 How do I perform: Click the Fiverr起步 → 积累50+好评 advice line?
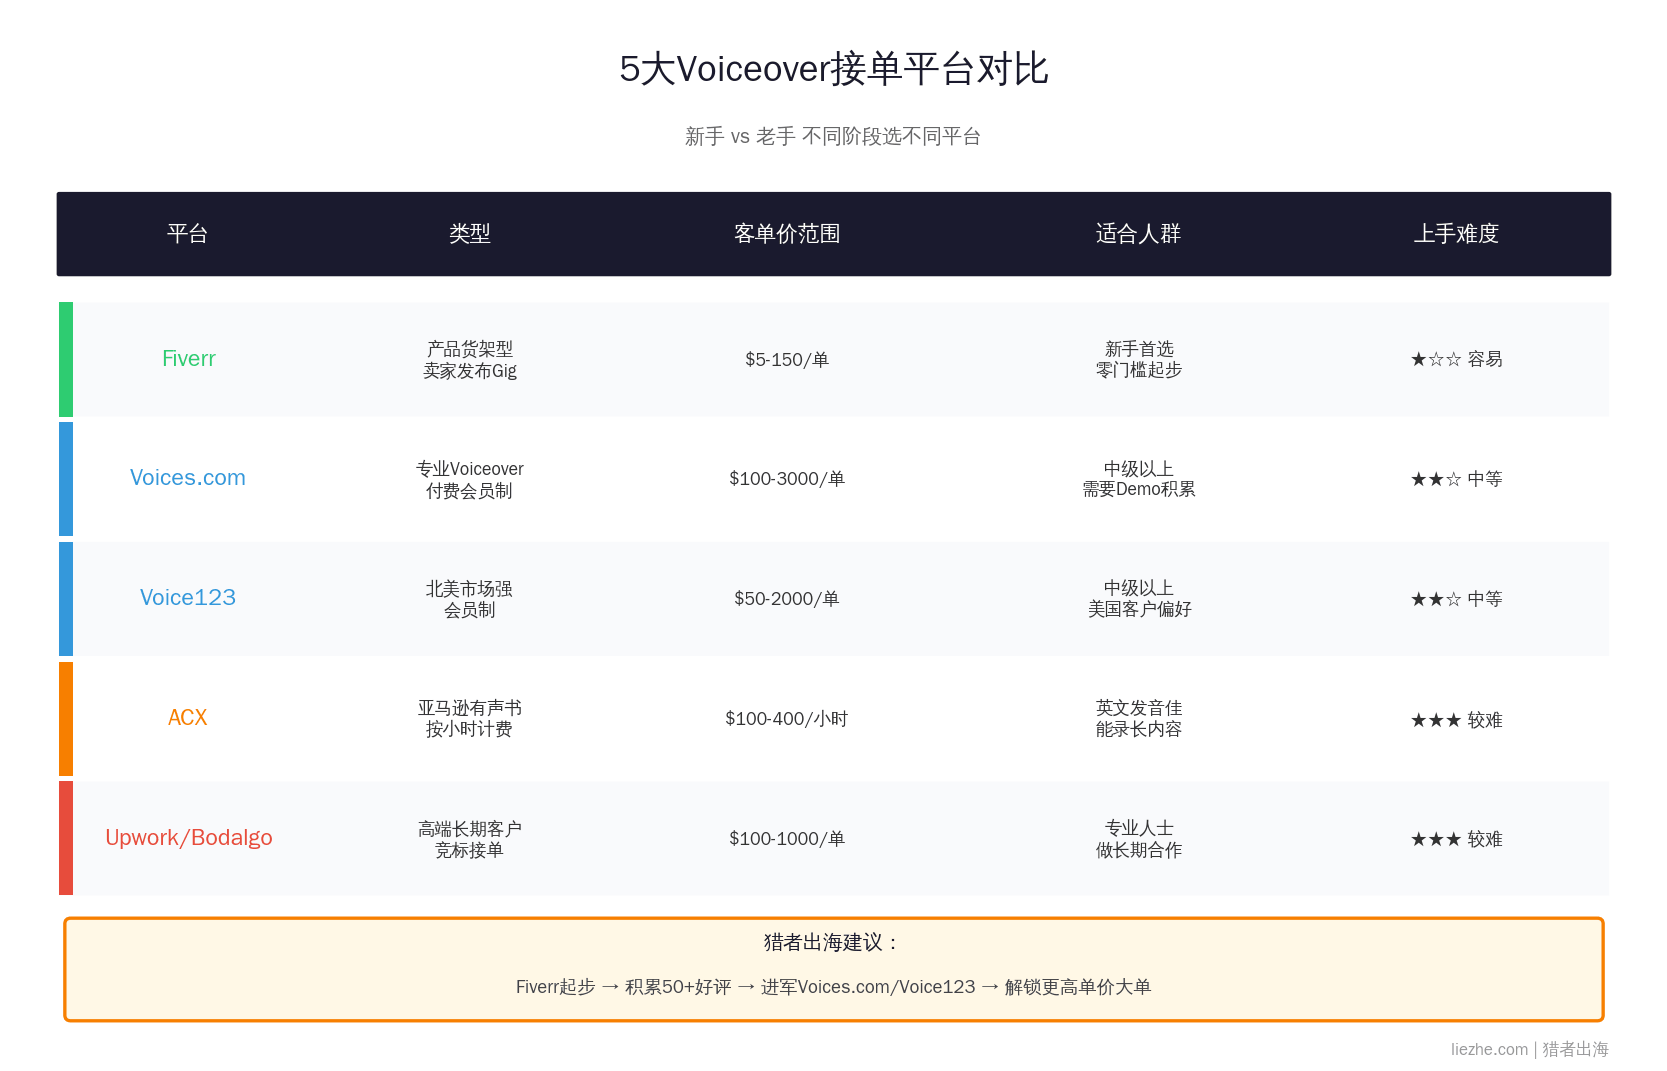point(833,987)
